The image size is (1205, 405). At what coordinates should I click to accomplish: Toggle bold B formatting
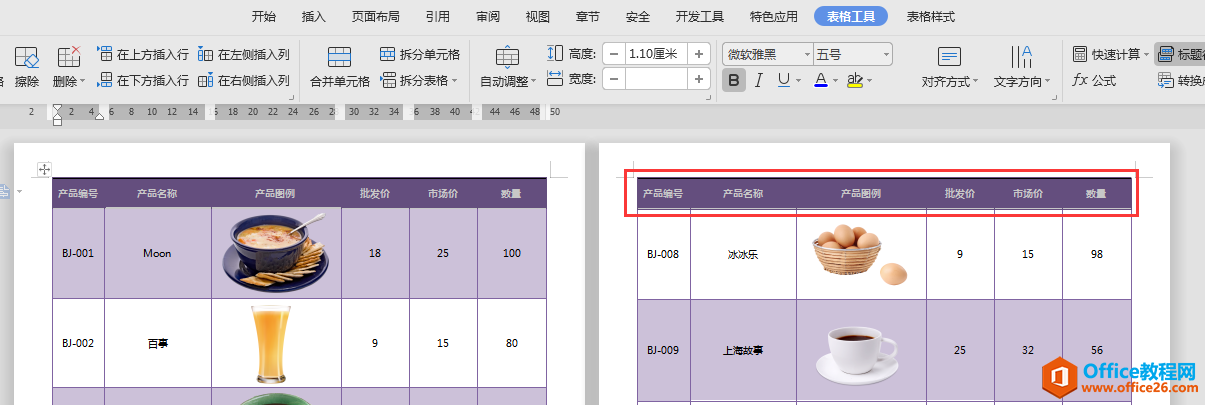(734, 80)
